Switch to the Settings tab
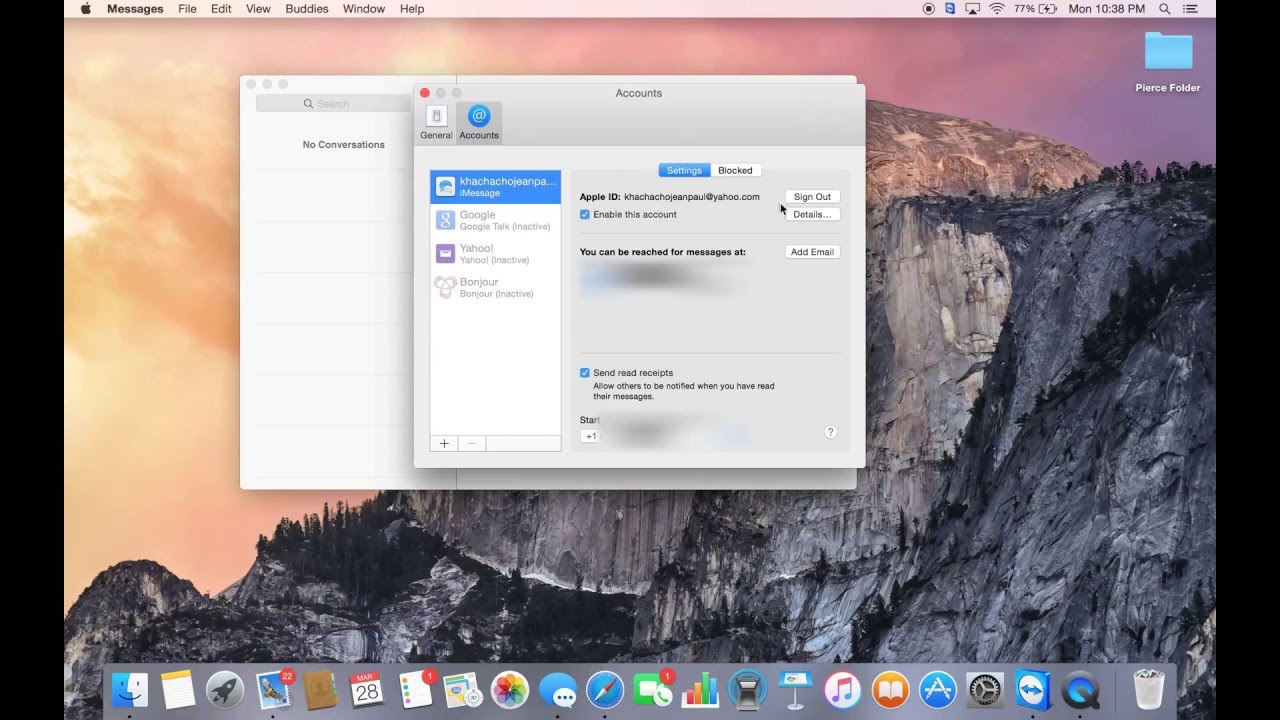1280x720 pixels. point(684,170)
